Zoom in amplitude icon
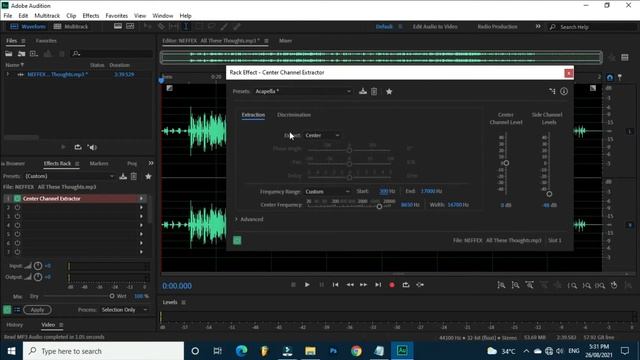This screenshot has height=360, width=640. tap(501, 285)
